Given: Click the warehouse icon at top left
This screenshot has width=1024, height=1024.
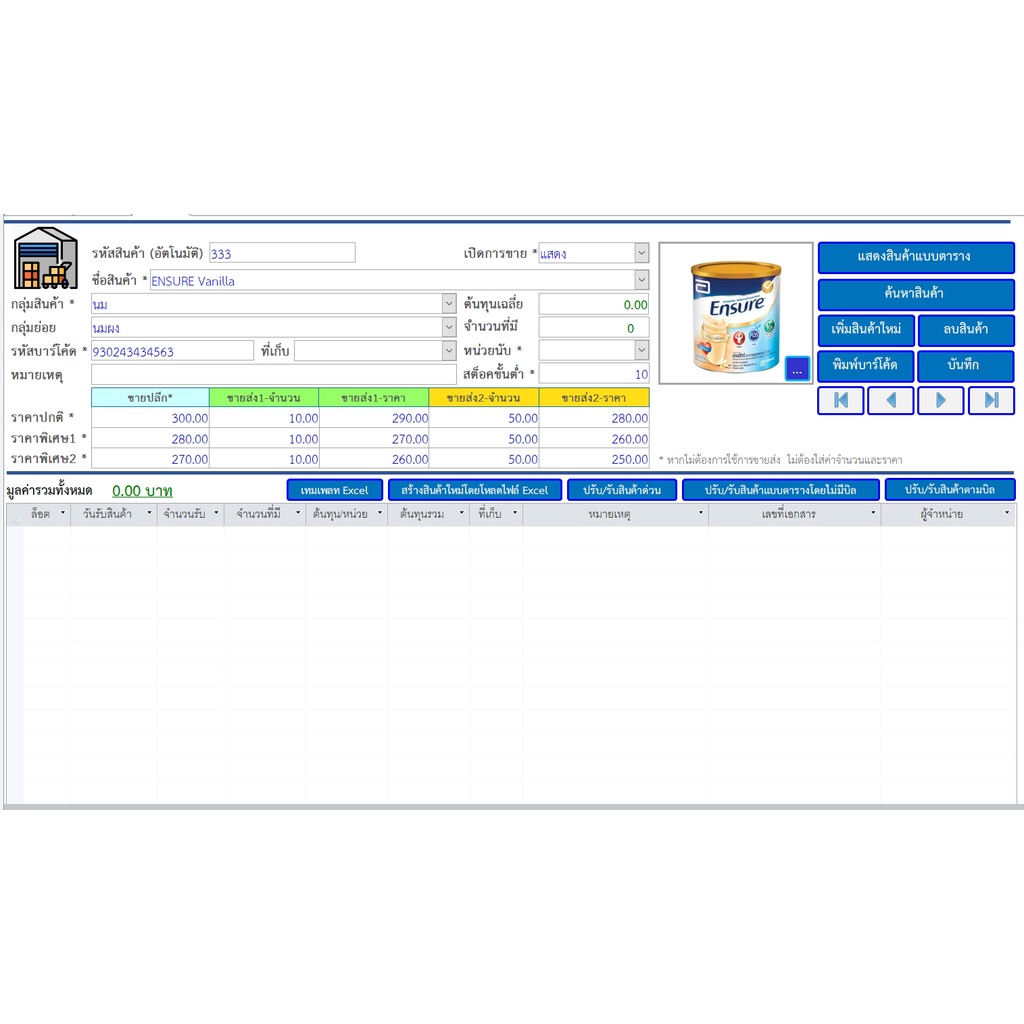Looking at the screenshot, I should [45, 259].
